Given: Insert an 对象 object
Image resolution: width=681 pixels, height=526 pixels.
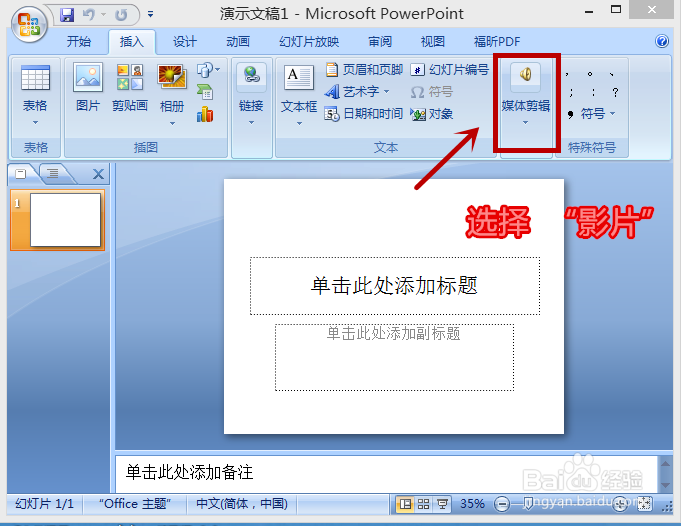Looking at the screenshot, I should [x=432, y=114].
